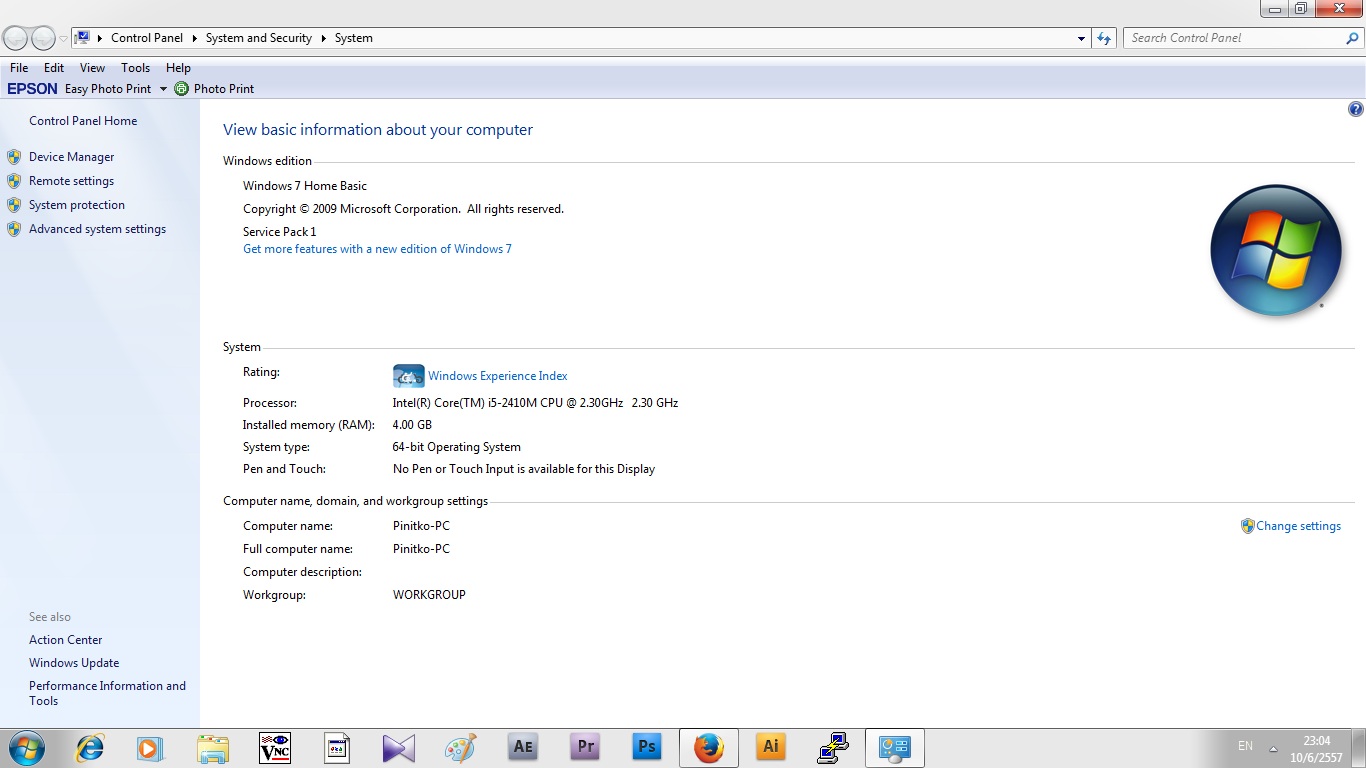Viewport: 1366px width, 768px height.
Task: Expand the arrow after System and Security
Action: point(323,38)
